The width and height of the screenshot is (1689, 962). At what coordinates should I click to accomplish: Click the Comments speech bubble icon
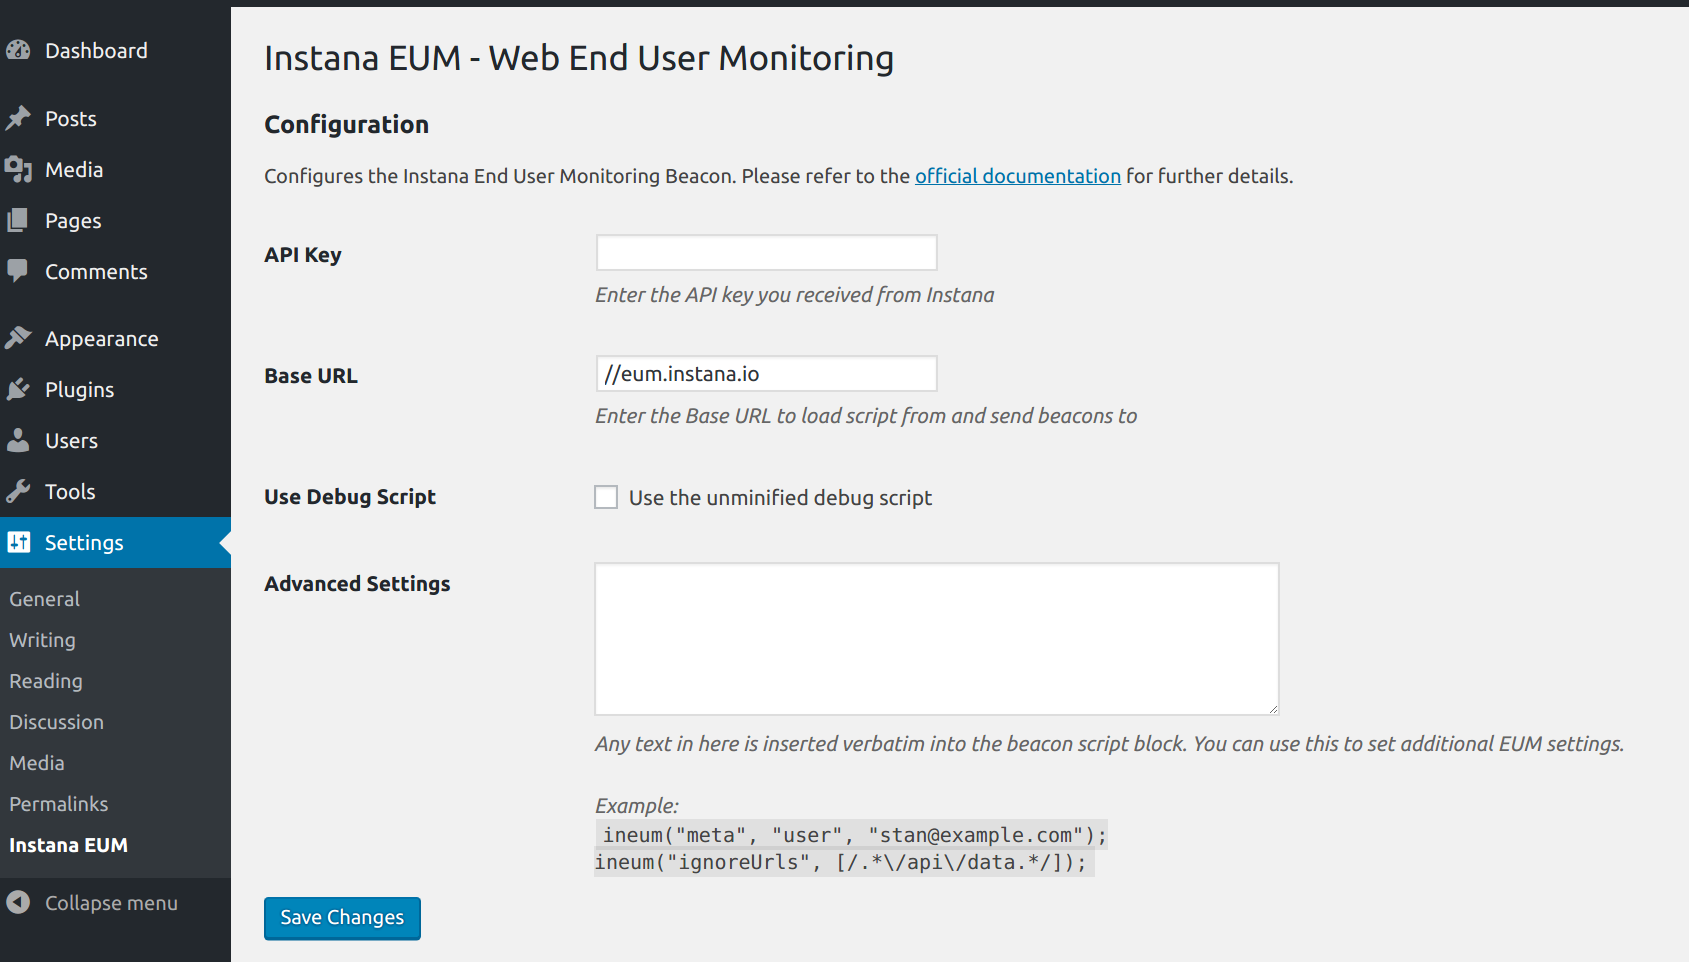coord(18,271)
